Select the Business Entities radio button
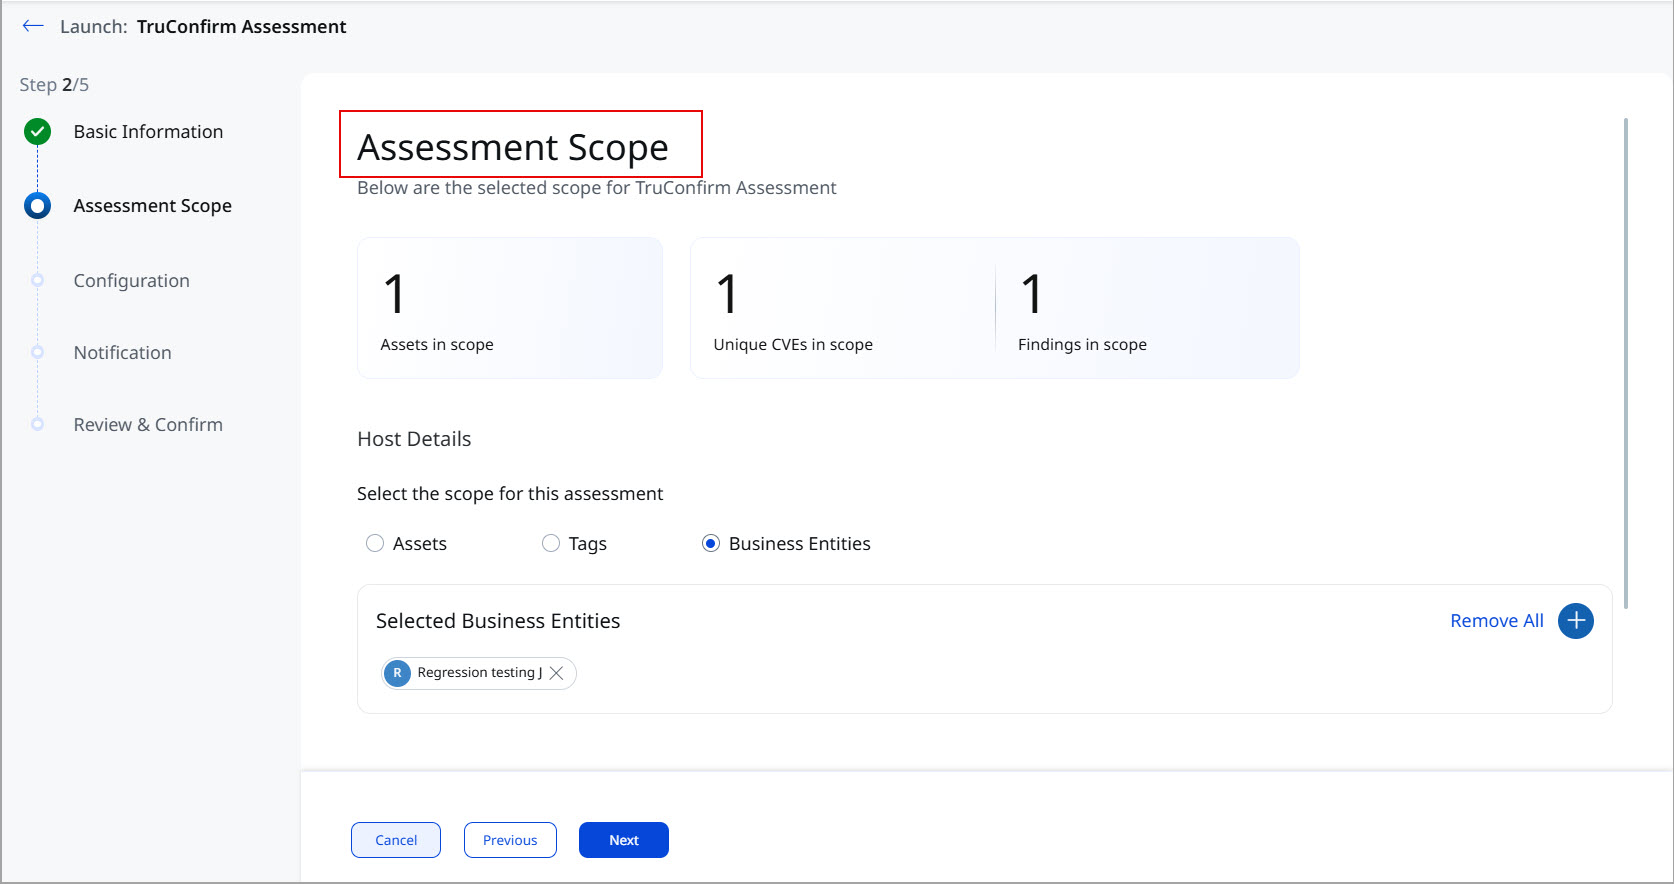The height and width of the screenshot is (884, 1674). pyautogui.click(x=711, y=543)
